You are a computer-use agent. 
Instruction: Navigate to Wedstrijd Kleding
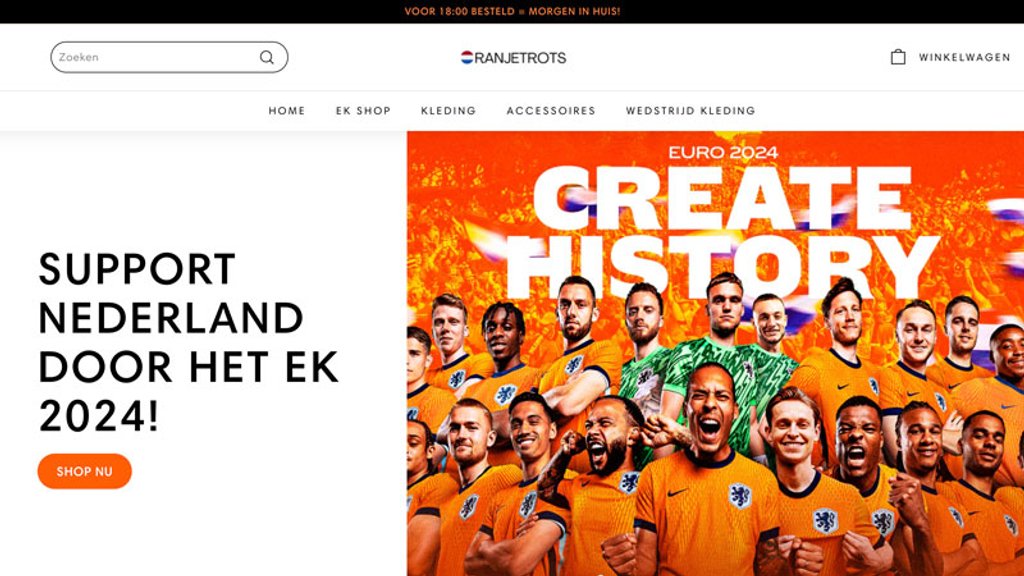[690, 111]
